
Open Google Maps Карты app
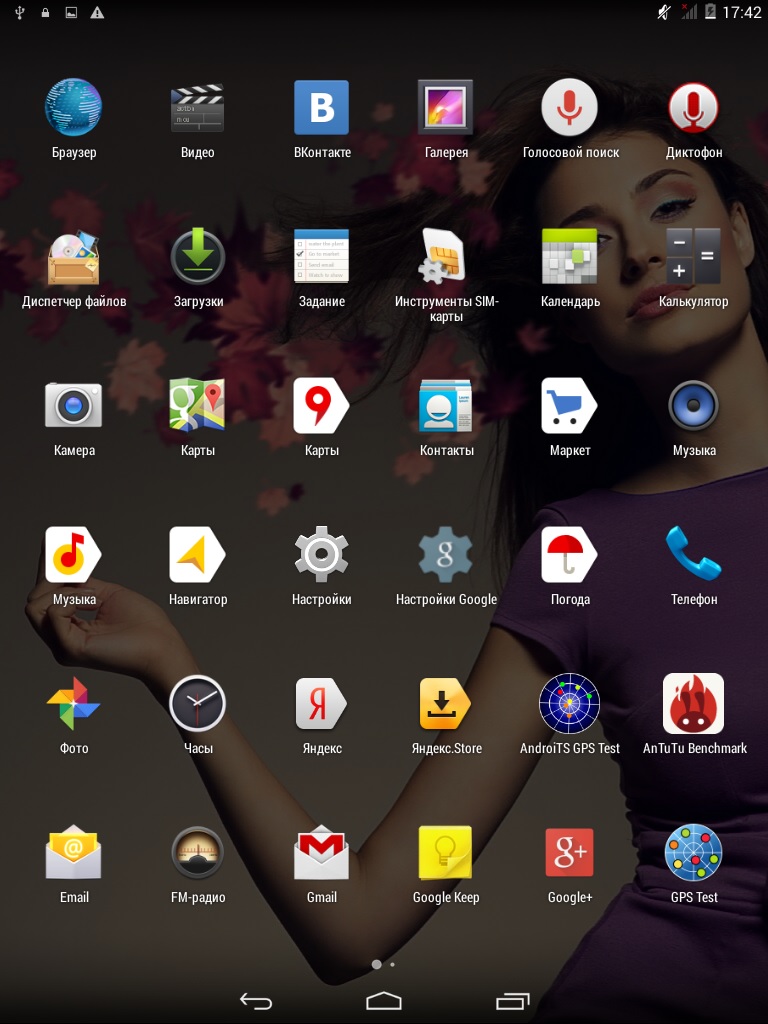tap(197, 405)
